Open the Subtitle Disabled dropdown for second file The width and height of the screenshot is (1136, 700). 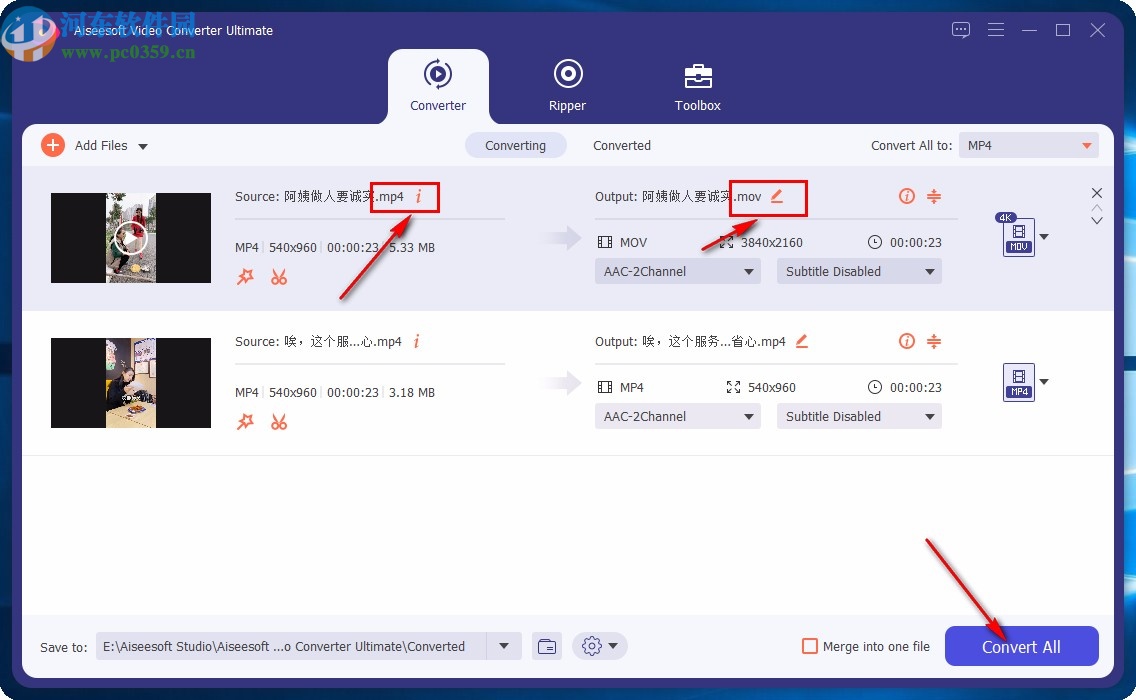point(858,416)
